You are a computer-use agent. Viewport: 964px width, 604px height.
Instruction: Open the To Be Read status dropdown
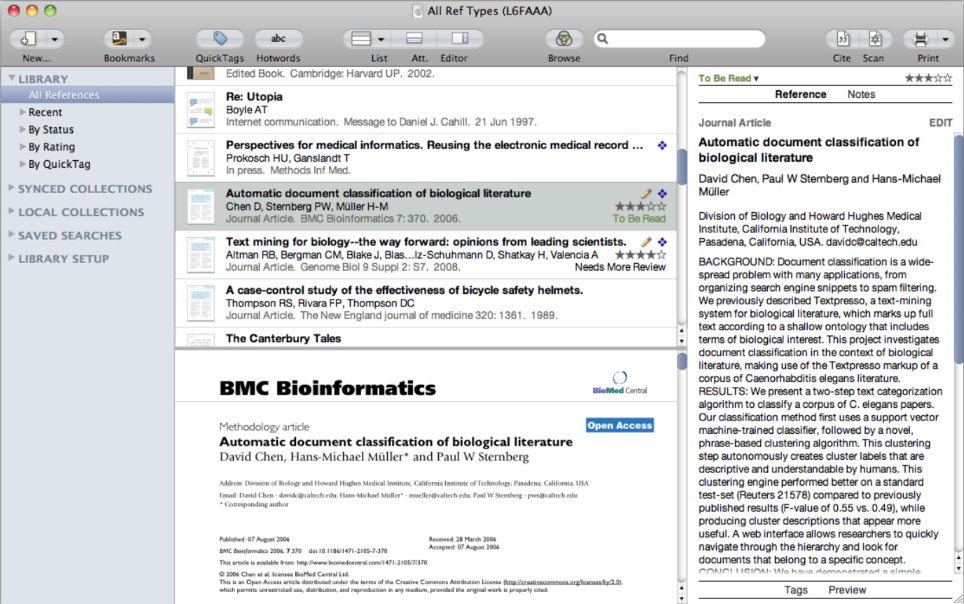(x=728, y=78)
